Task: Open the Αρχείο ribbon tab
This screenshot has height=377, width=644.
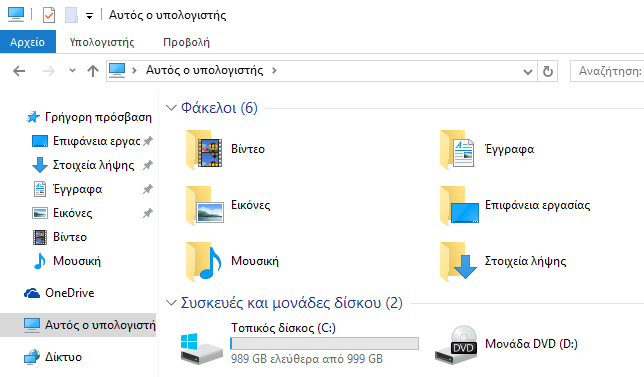Action: pos(28,42)
